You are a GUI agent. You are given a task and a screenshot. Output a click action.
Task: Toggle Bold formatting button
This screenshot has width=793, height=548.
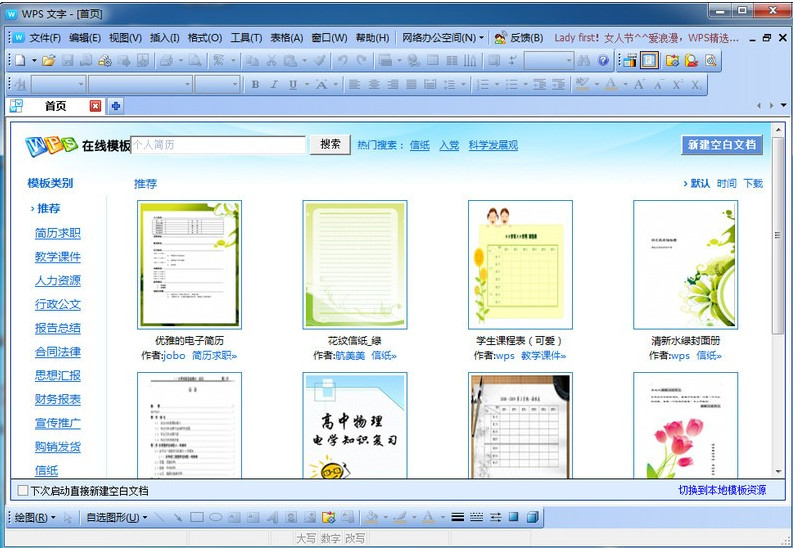pyautogui.click(x=255, y=85)
